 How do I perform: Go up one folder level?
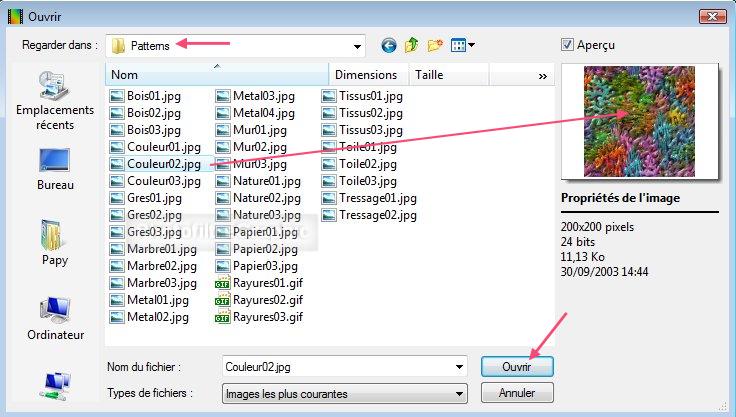click(x=412, y=45)
